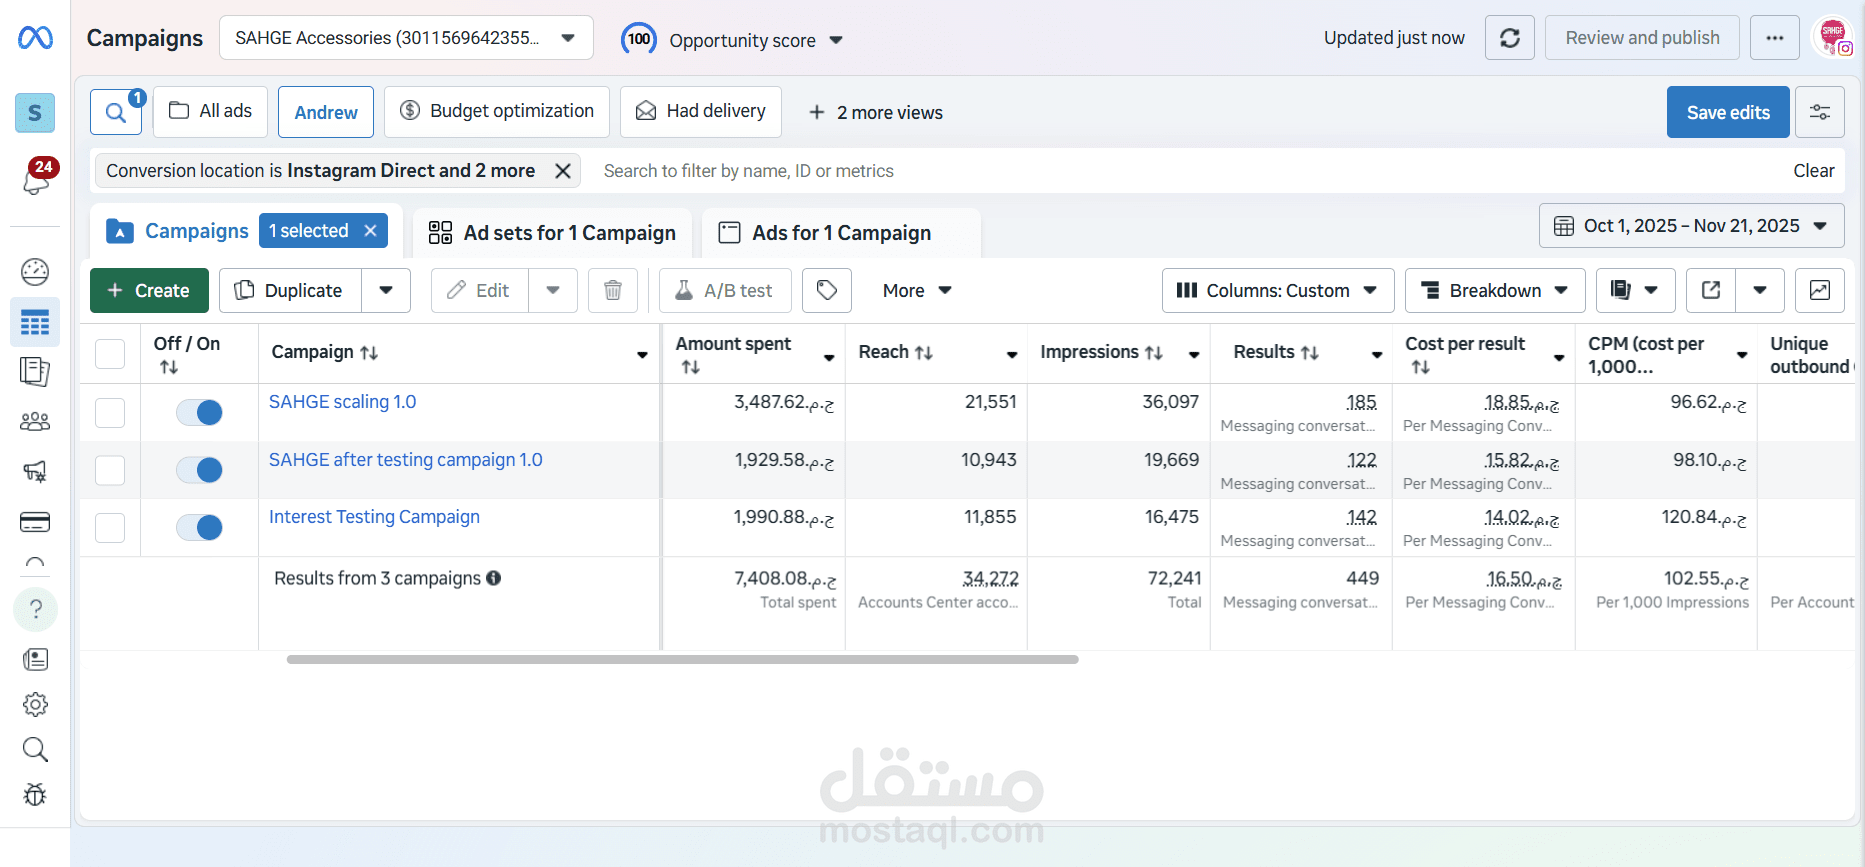Open Columns: Custom dropdown
Screen dimensions: 1865x867
pos(1278,290)
